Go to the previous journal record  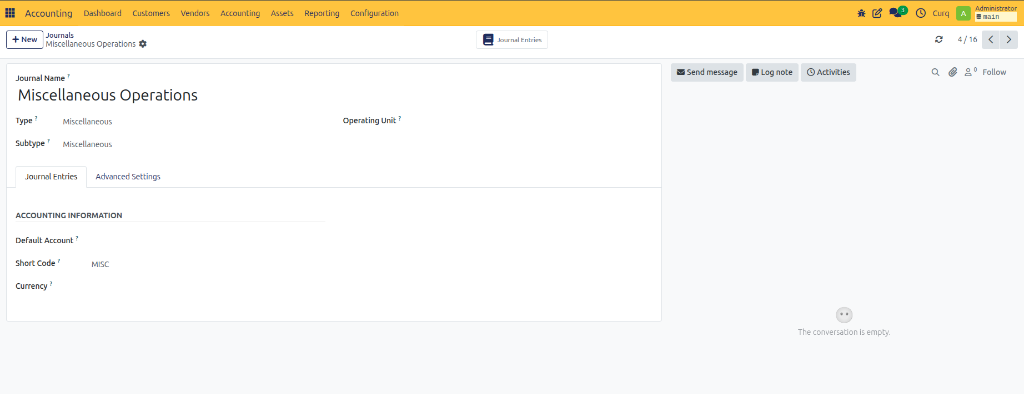point(991,39)
